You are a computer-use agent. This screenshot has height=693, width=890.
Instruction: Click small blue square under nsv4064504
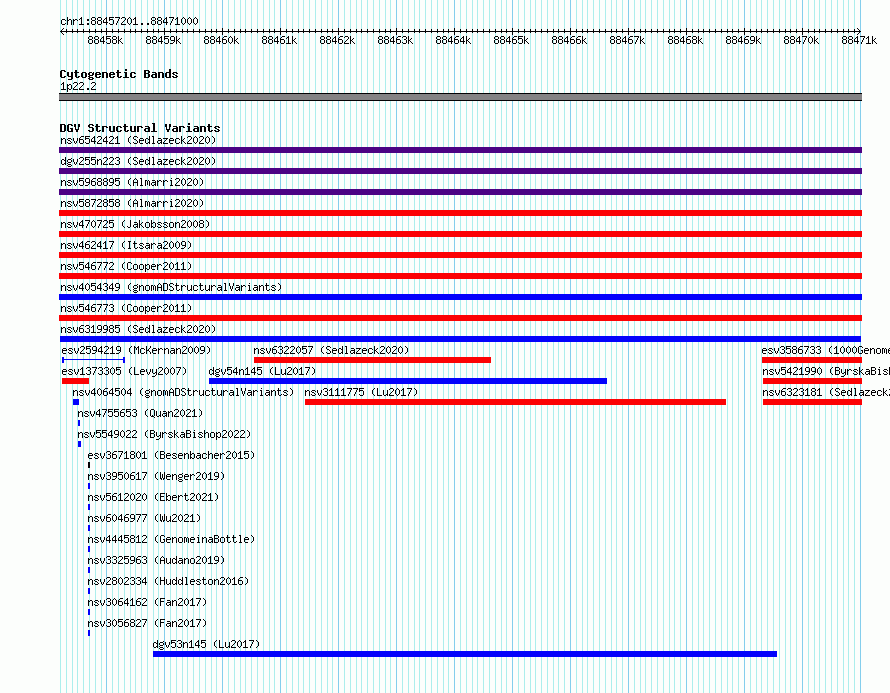click(x=76, y=402)
